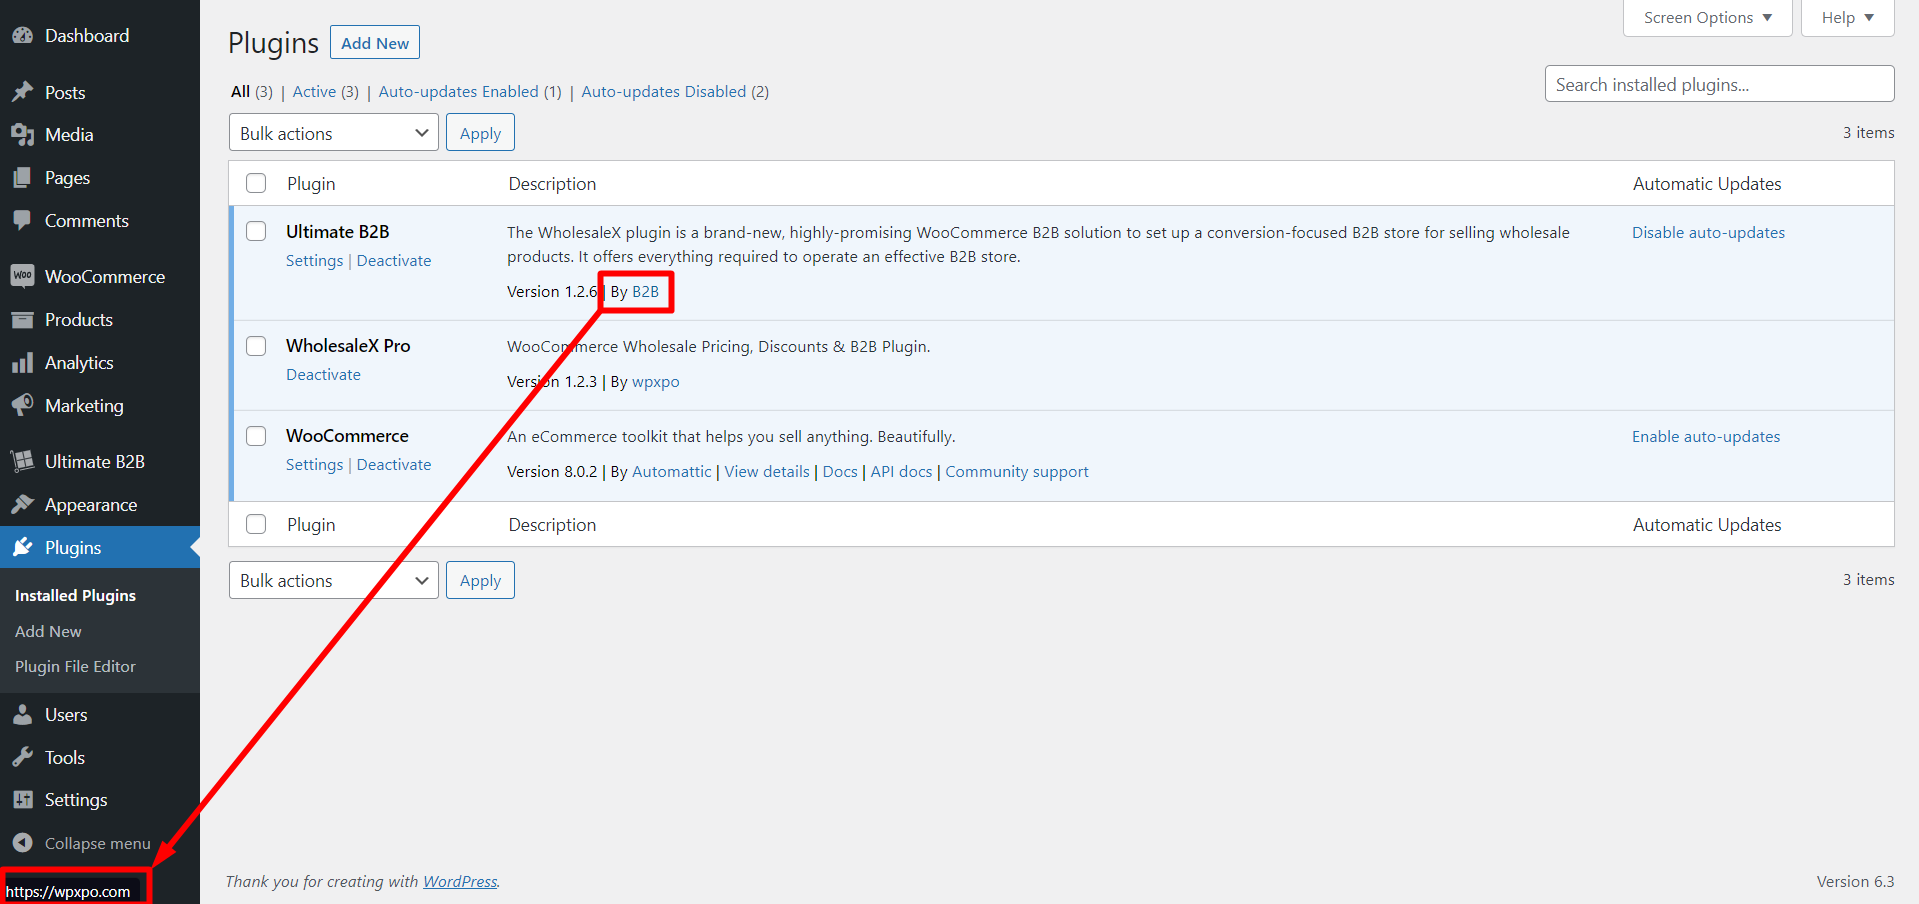1919x904 pixels.
Task: Click the Products box icon
Action: click(22, 319)
